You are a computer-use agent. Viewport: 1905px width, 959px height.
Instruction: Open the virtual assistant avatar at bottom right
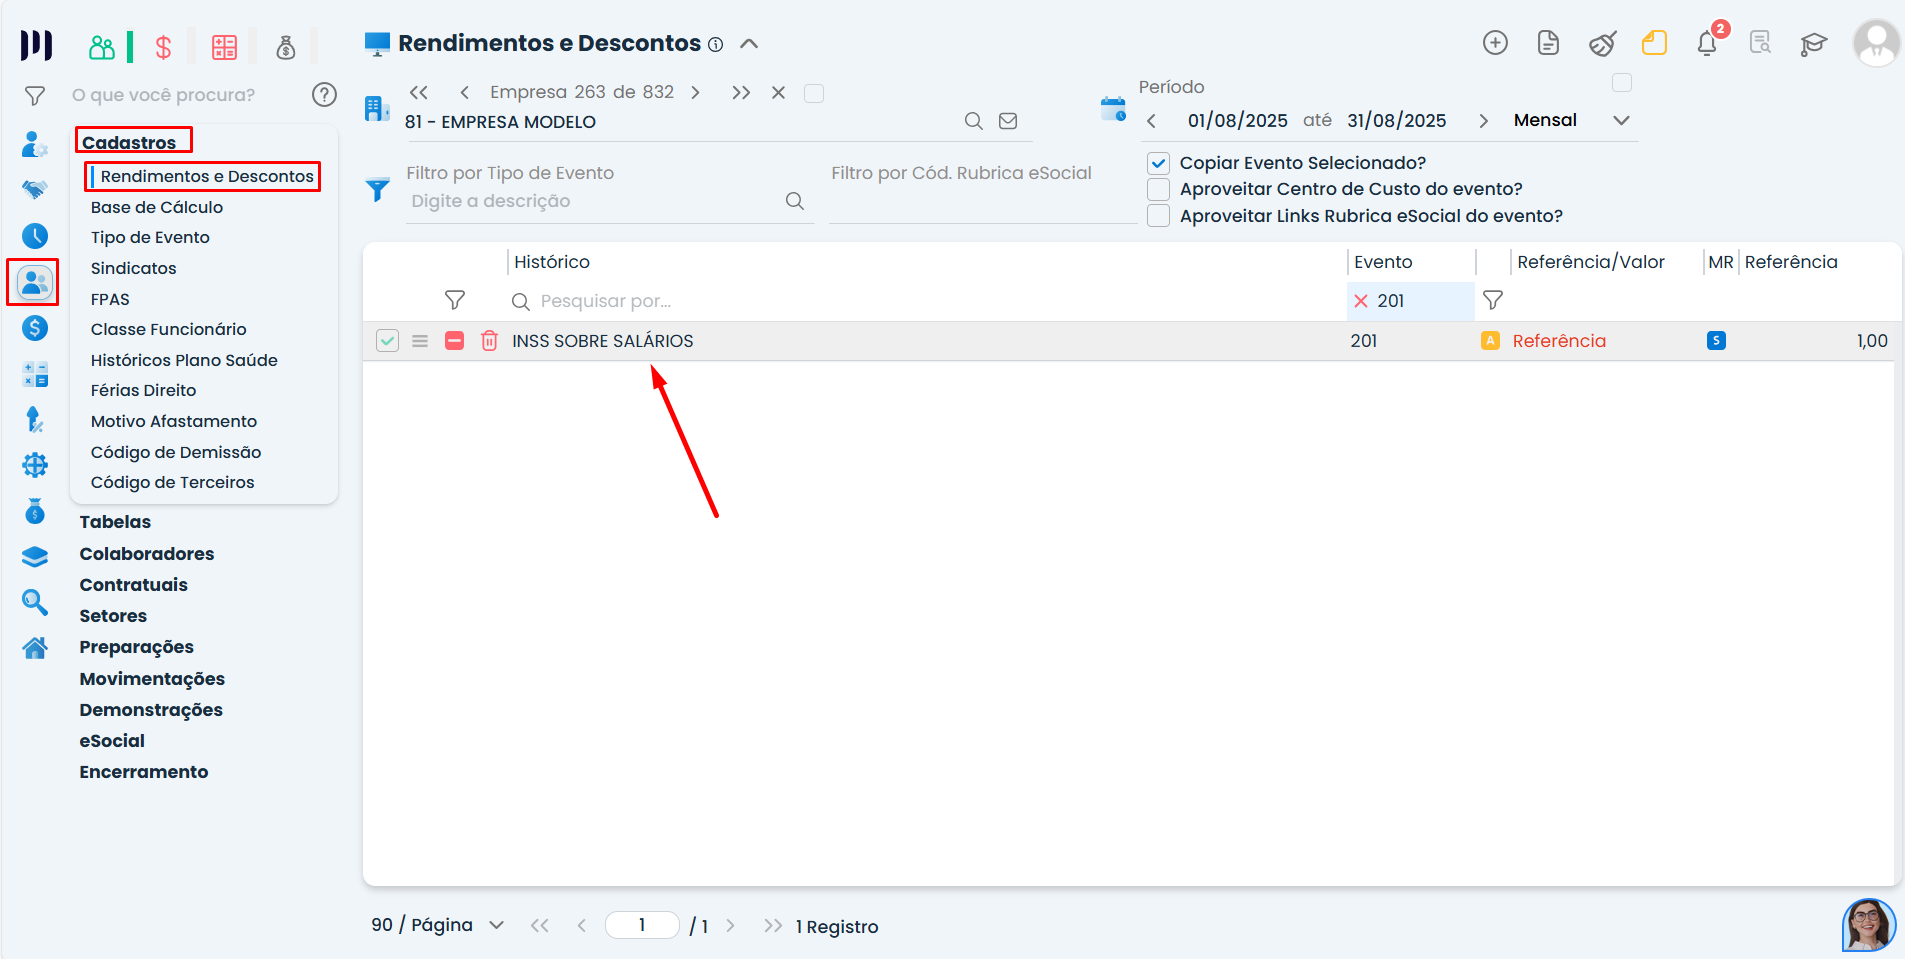coord(1868,925)
